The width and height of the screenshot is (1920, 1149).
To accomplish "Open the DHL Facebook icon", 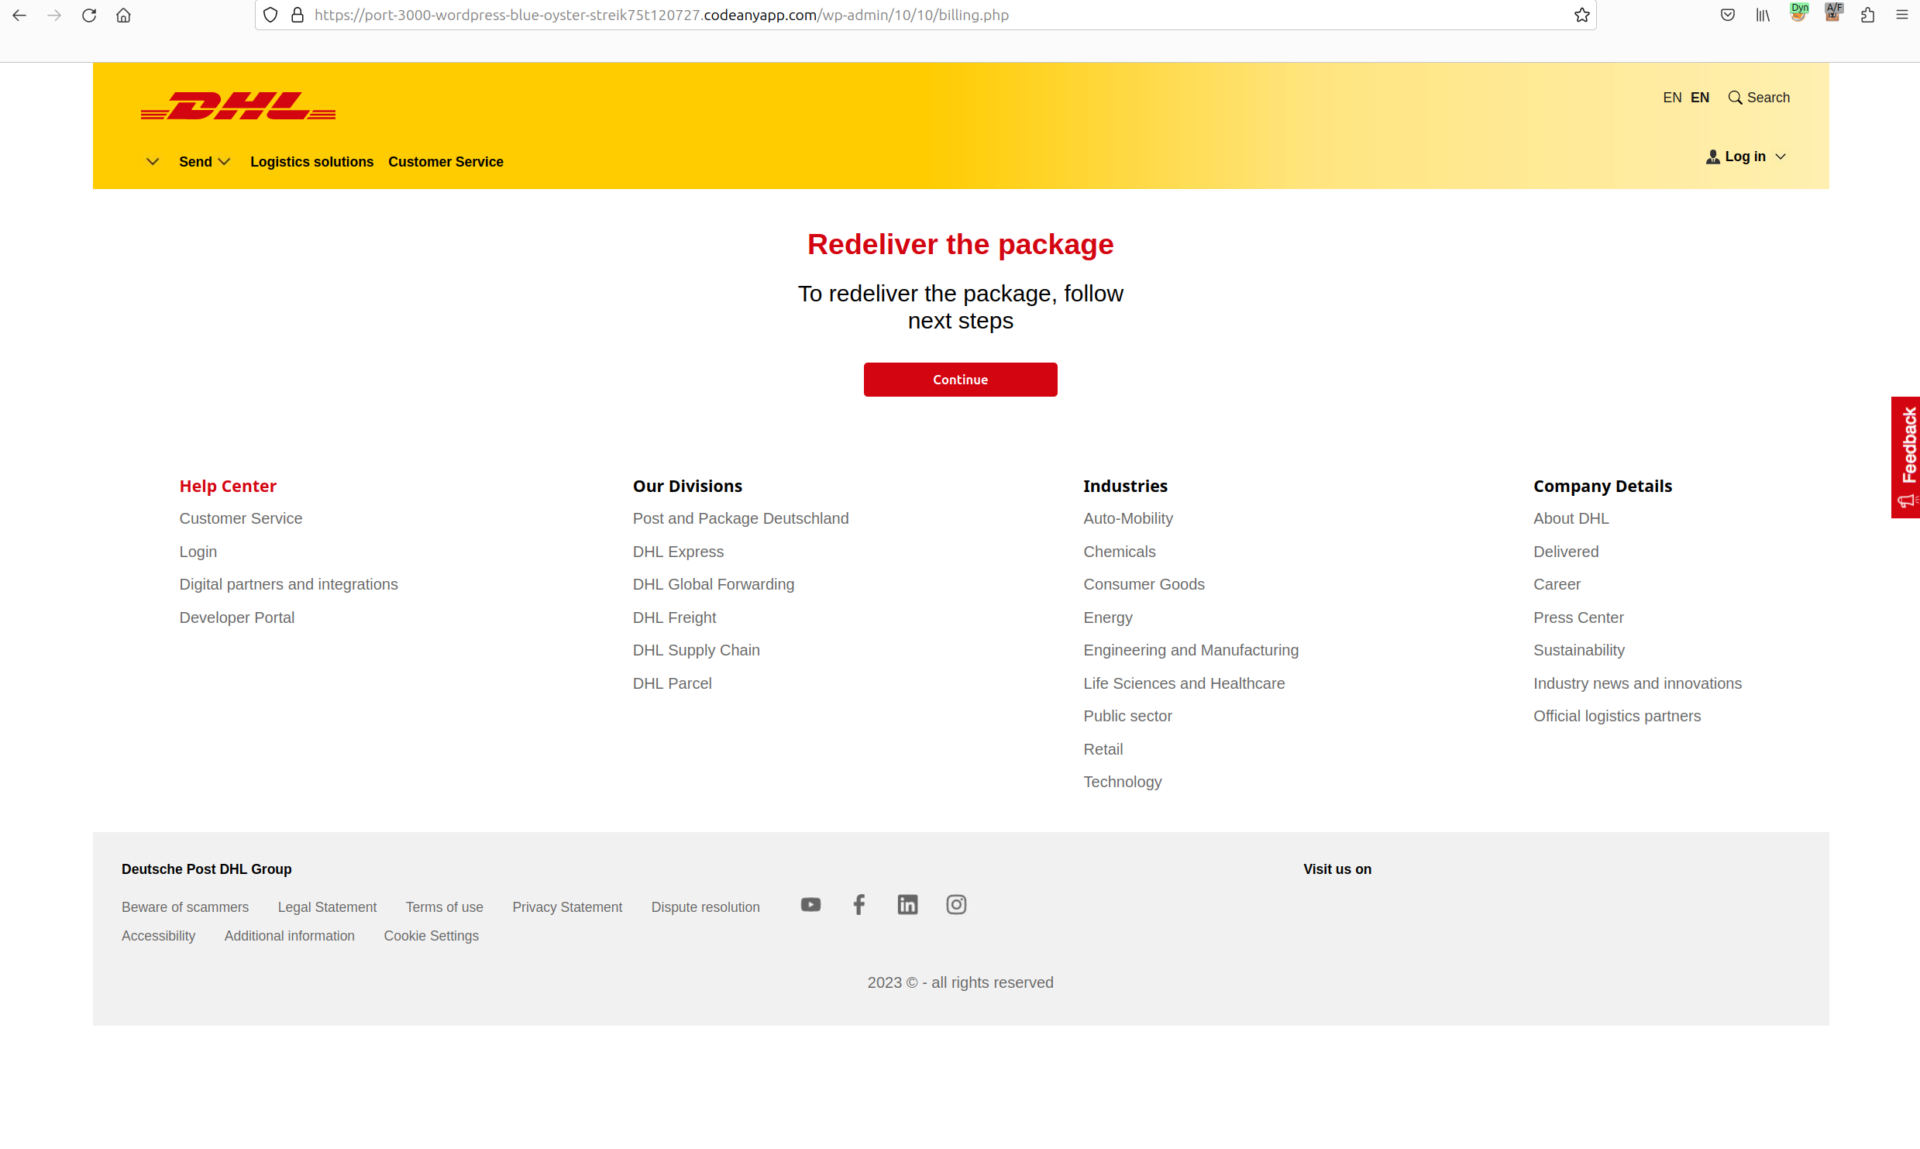I will (859, 905).
